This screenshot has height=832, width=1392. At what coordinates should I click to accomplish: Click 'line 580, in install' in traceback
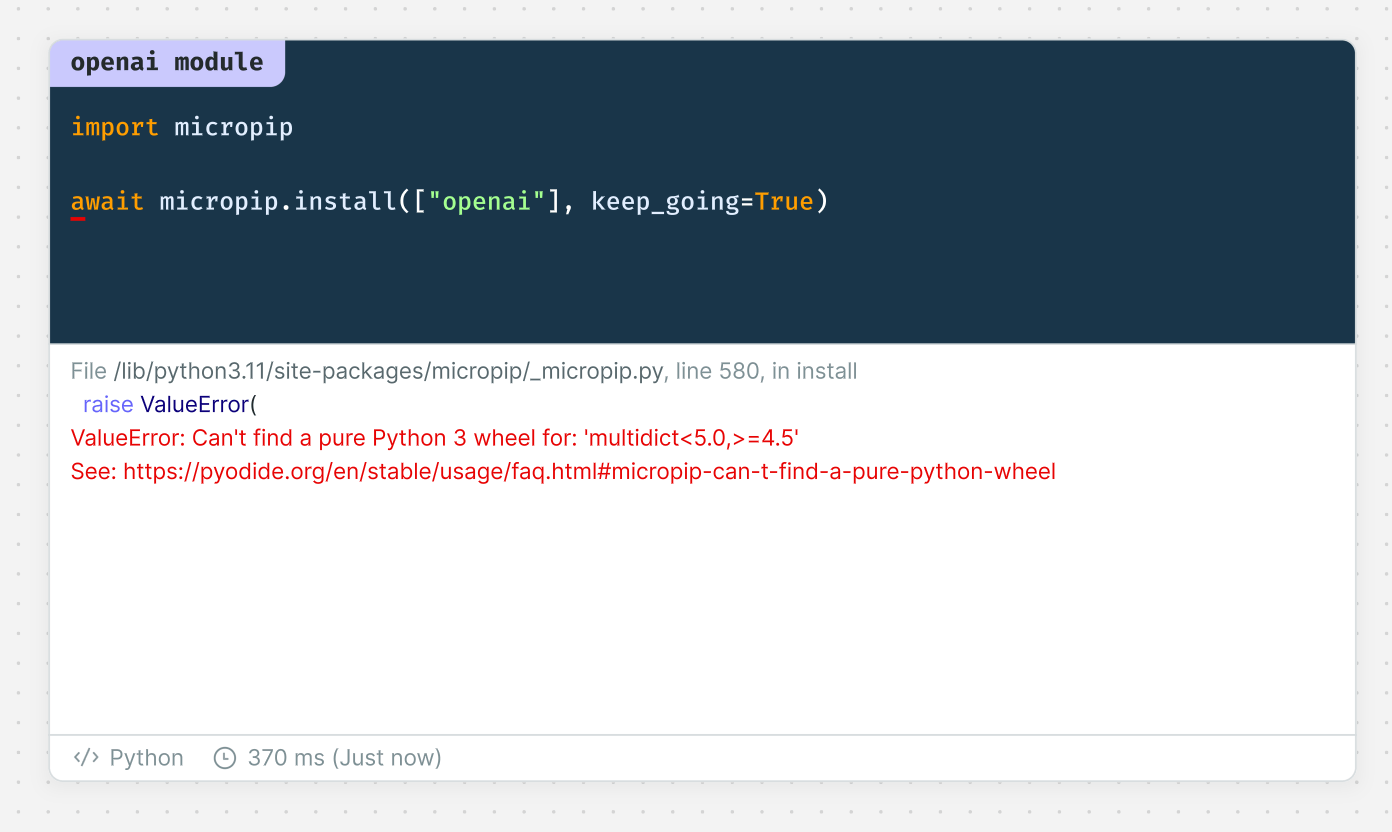(x=767, y=372)
